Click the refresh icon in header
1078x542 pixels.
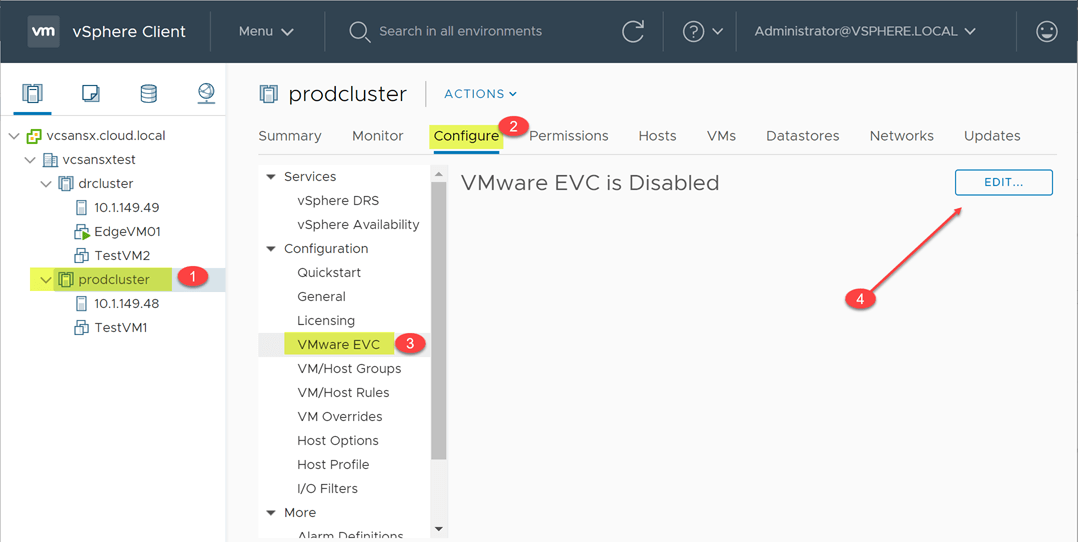click(632, 32)
